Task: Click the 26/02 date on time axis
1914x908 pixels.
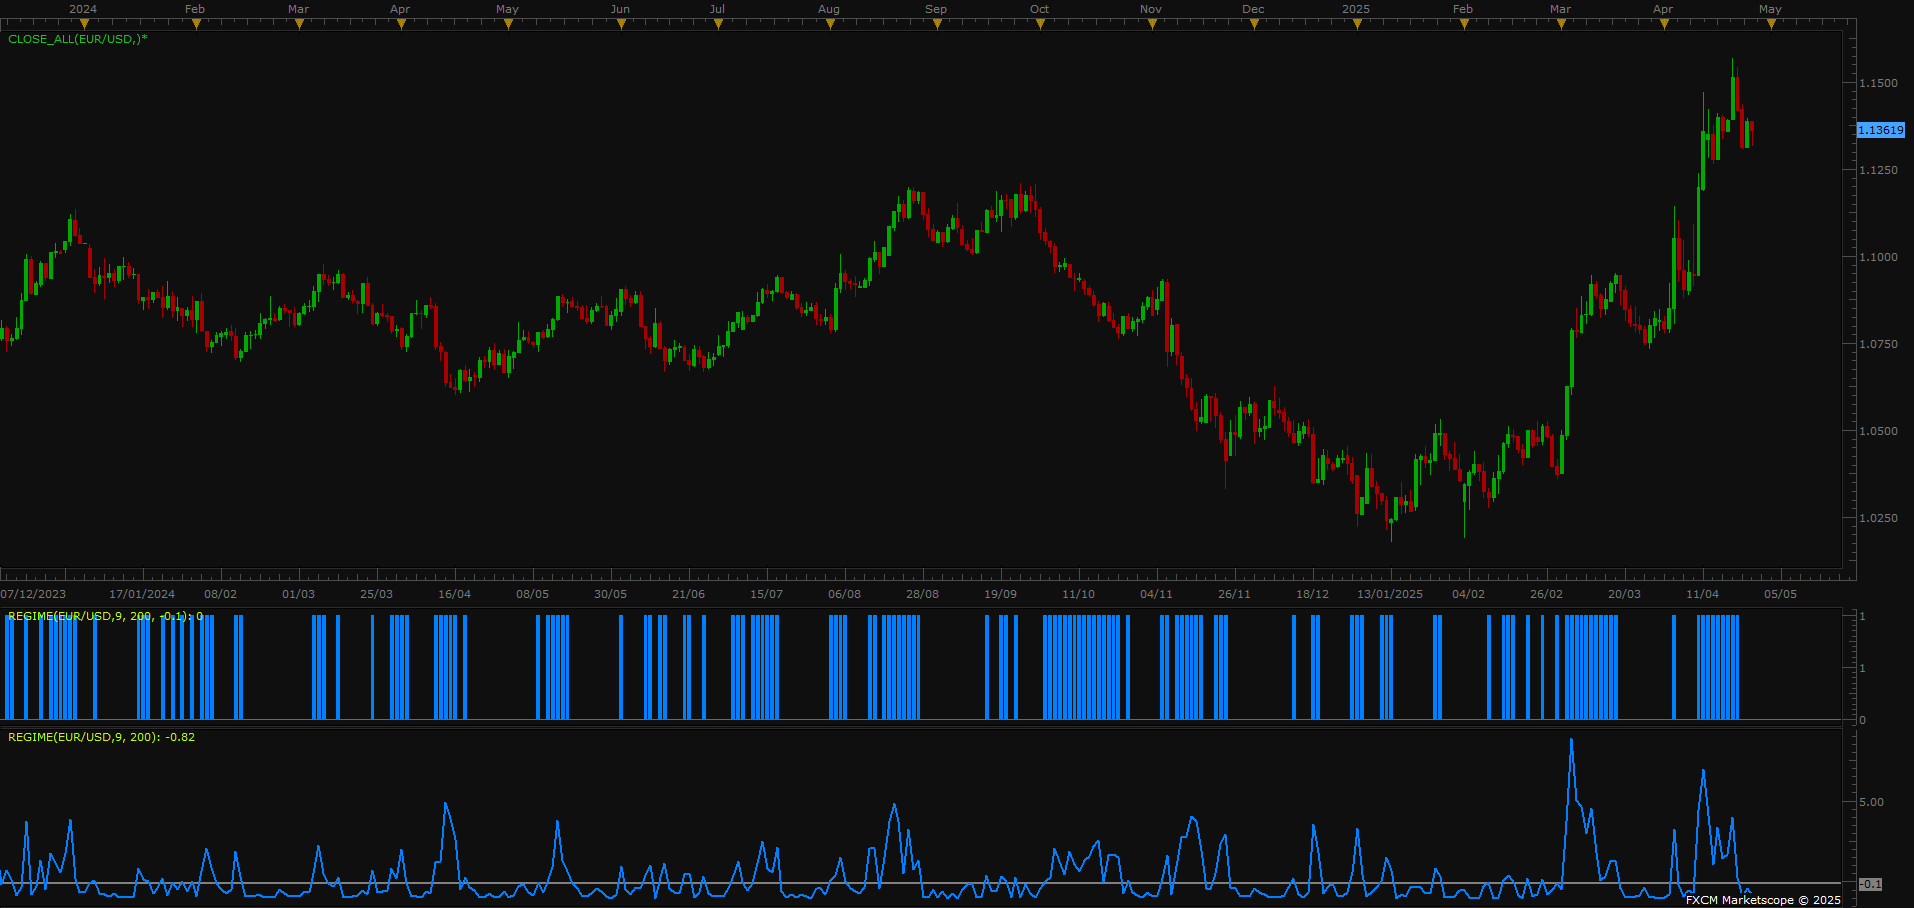Action: pos(1546,594)
